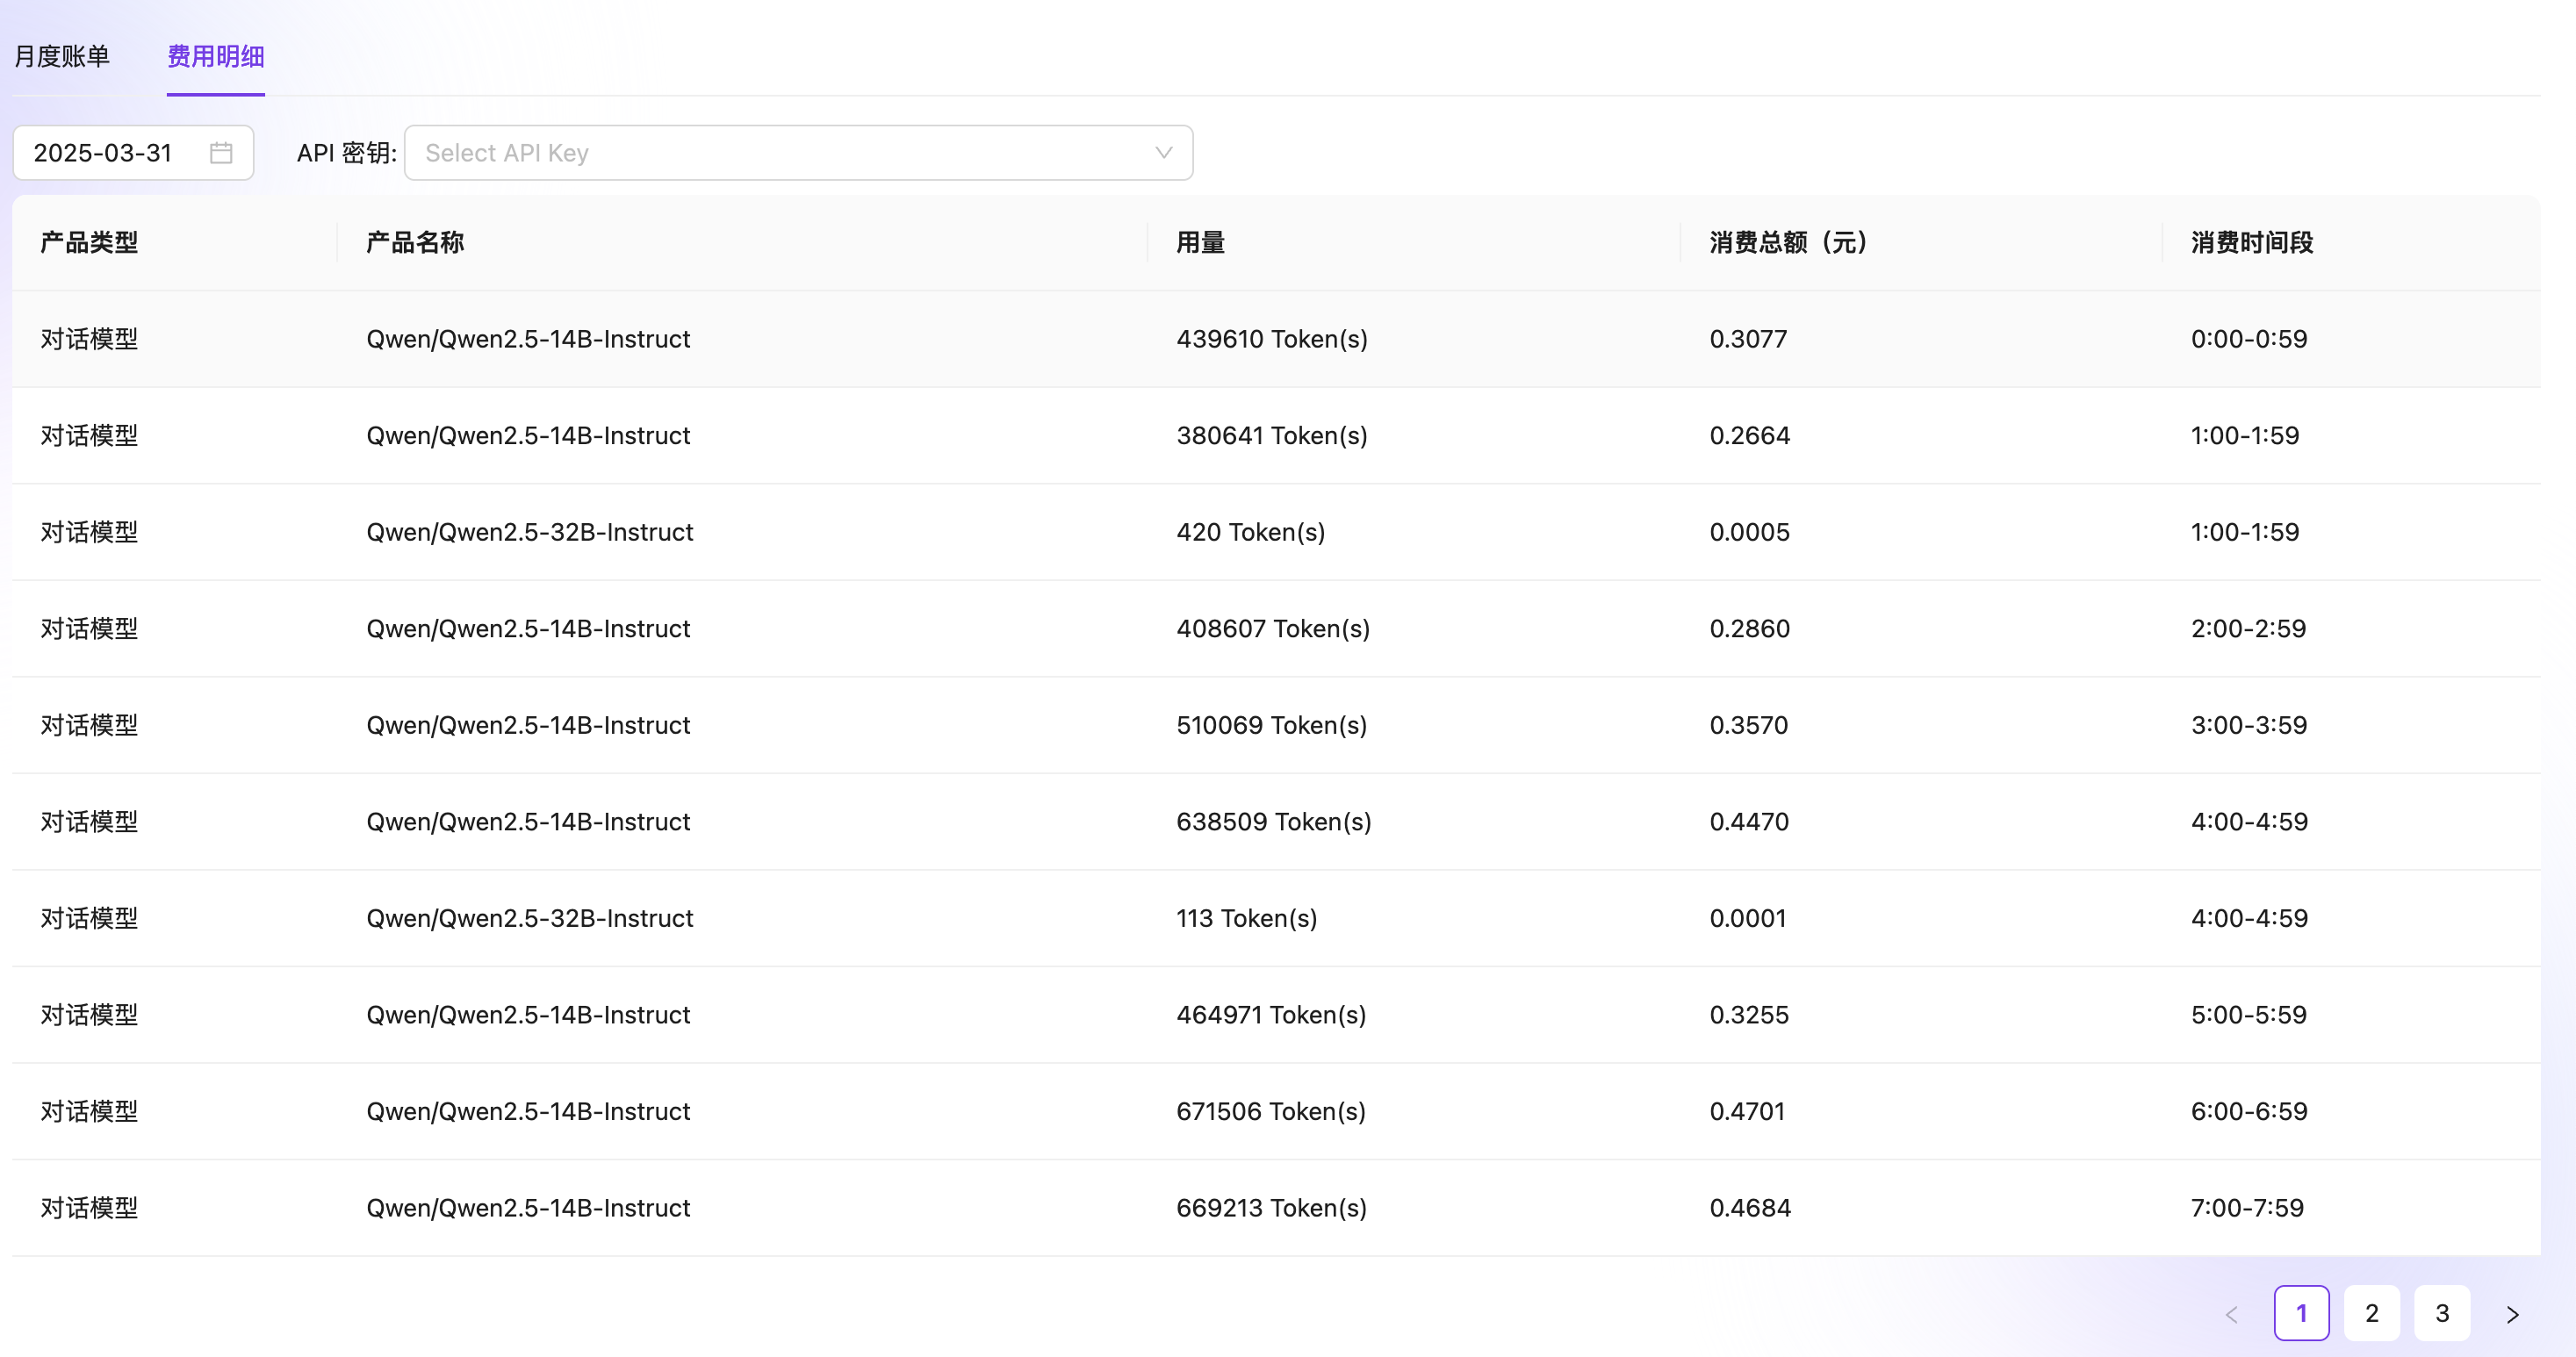Expand the Select API Key dropdown arrow

point(1163,153)
